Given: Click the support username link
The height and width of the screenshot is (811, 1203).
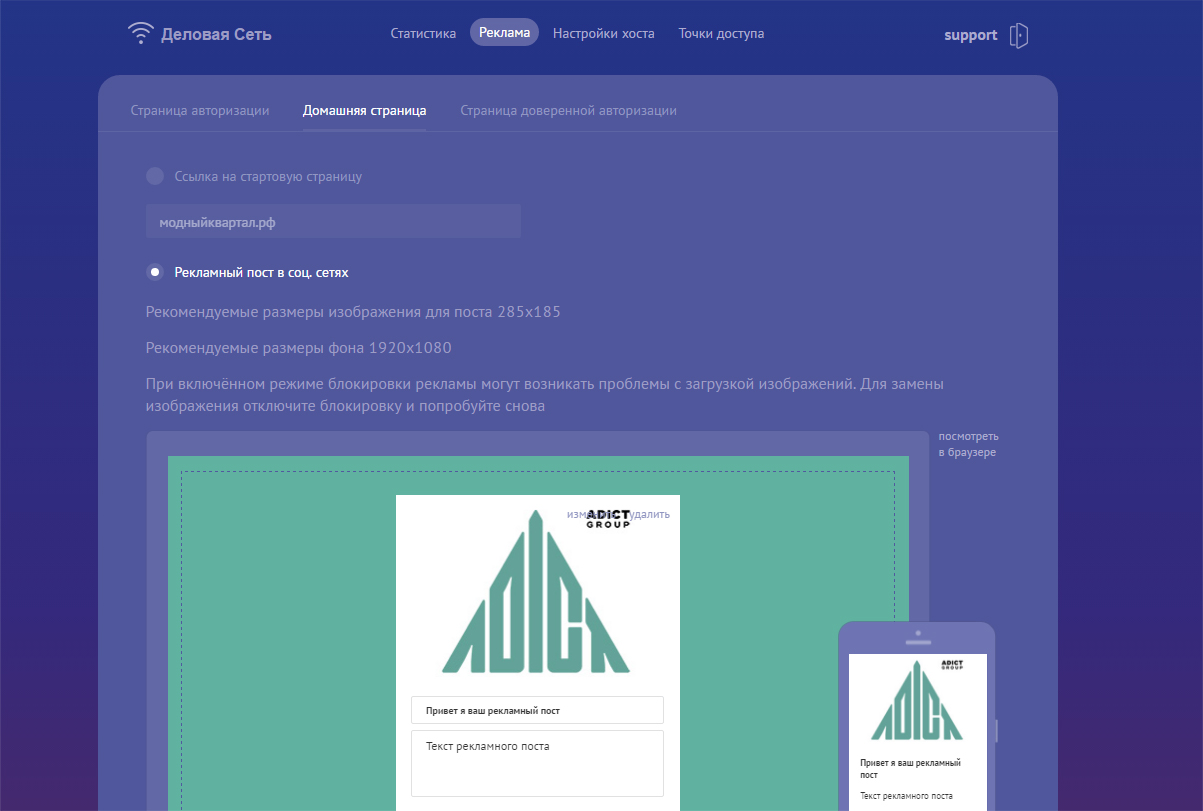Looking at the screenshot, I should 970,35.
